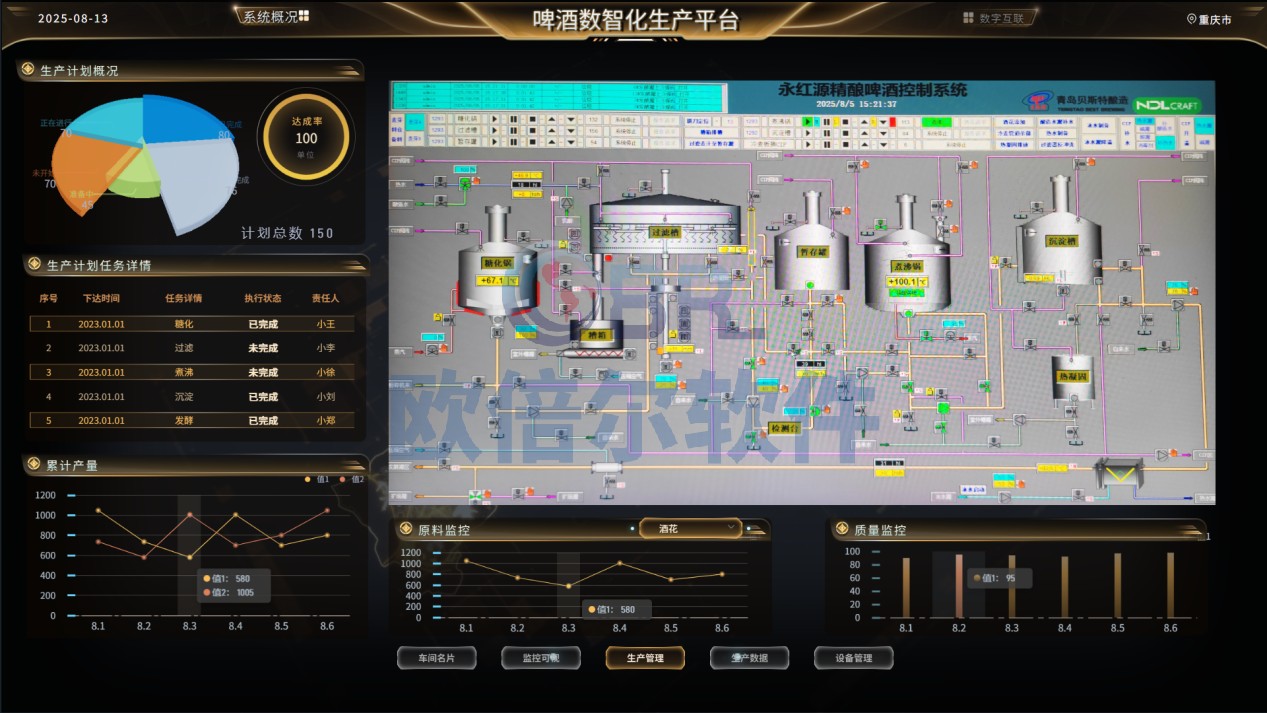Screen dimensions: 1267x713
Task: Click the 达成率 100 circular gauge
Action: [x=306, y=136]
